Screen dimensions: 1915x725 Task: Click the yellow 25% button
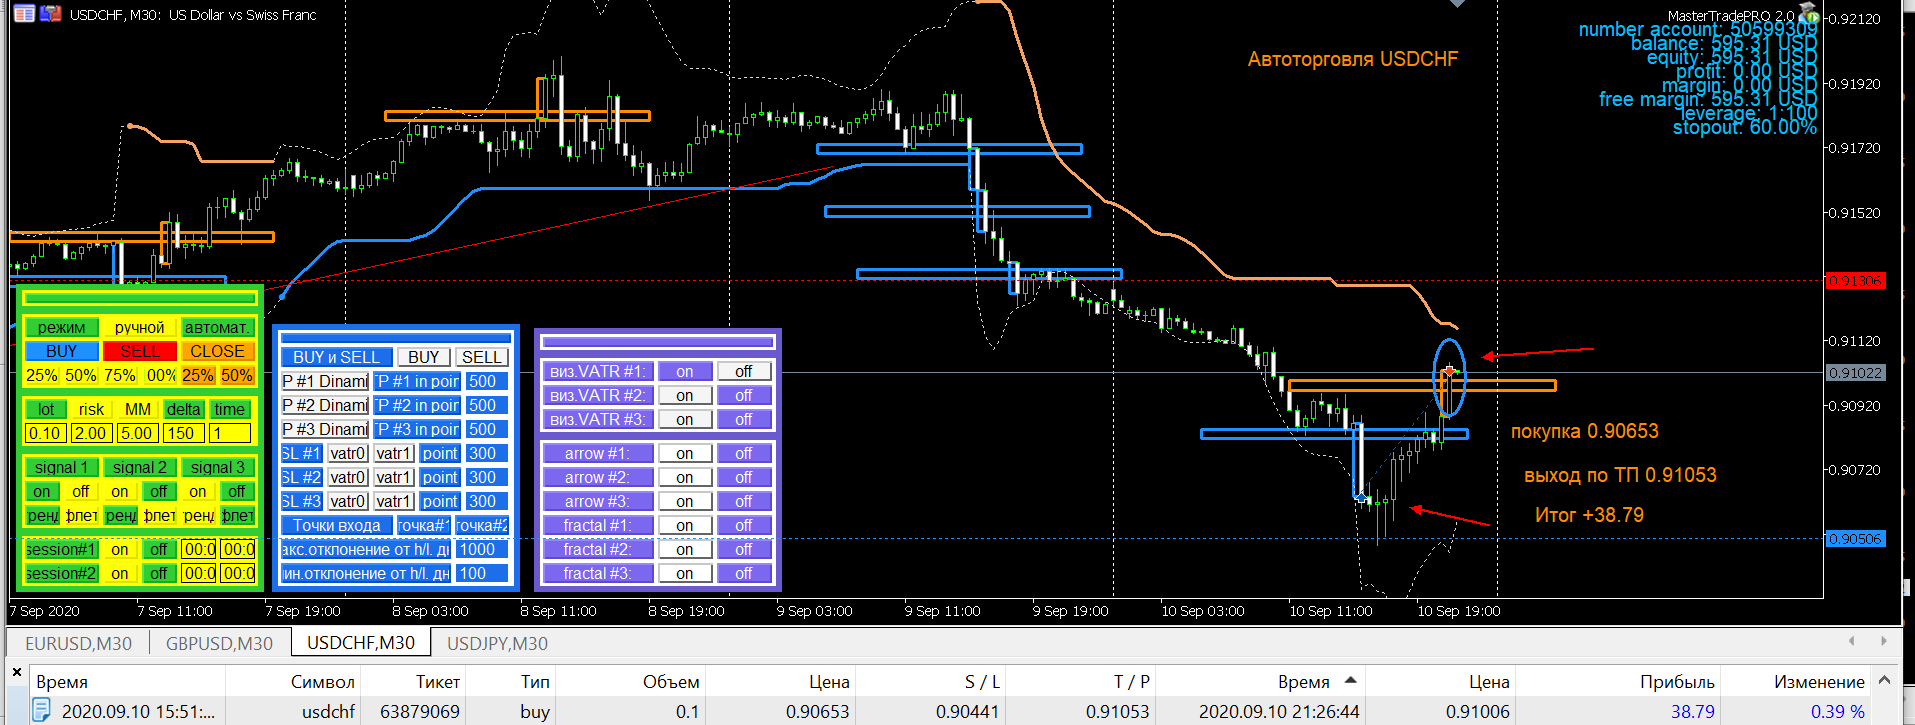pos(41,375)
